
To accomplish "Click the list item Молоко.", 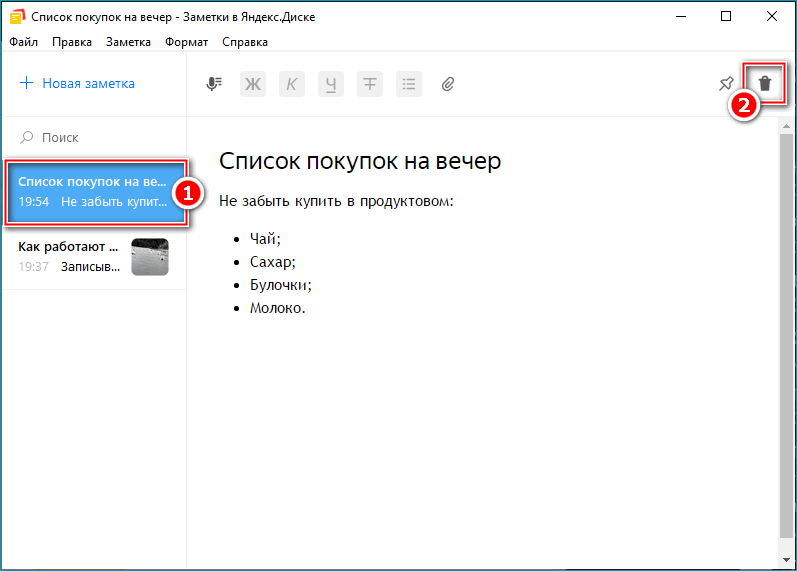I will tap(278, 308).
